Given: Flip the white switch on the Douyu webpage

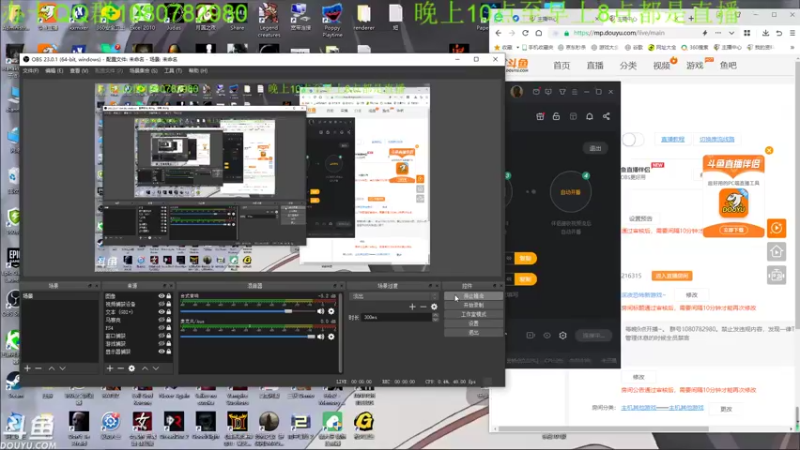Looking at the screenshot, I should click(x=633, y=139).
